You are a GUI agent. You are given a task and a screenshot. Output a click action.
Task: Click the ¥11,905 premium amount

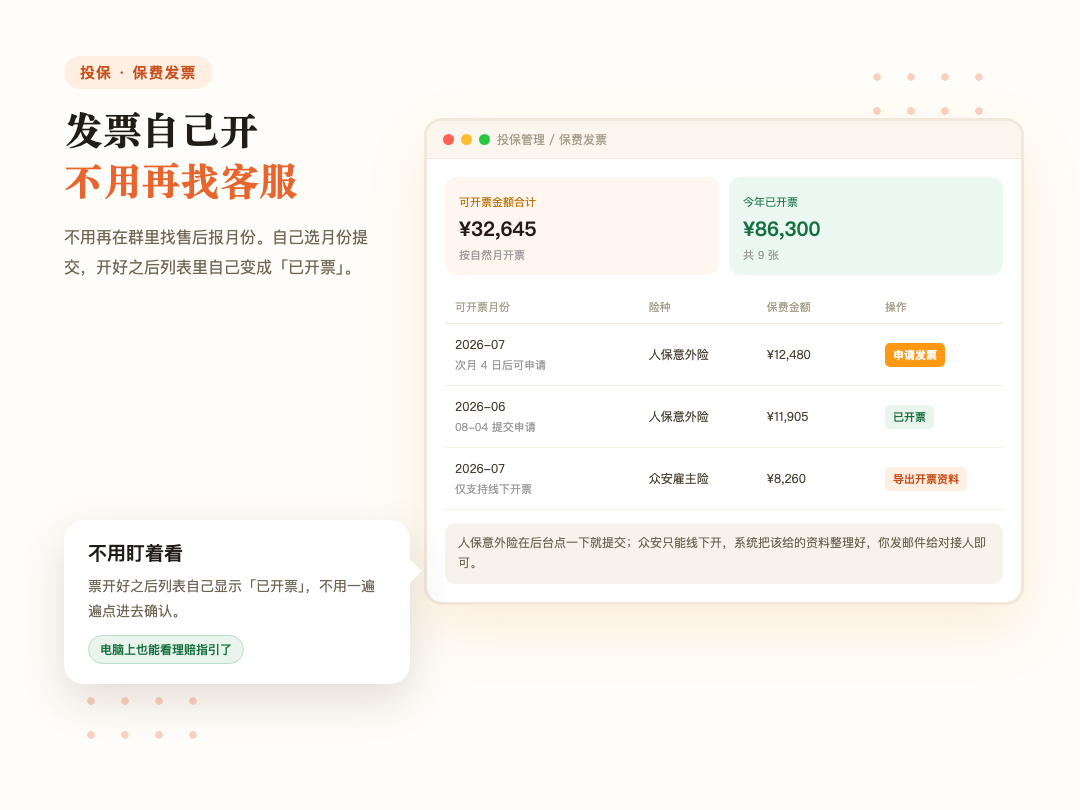coord(787,417)
